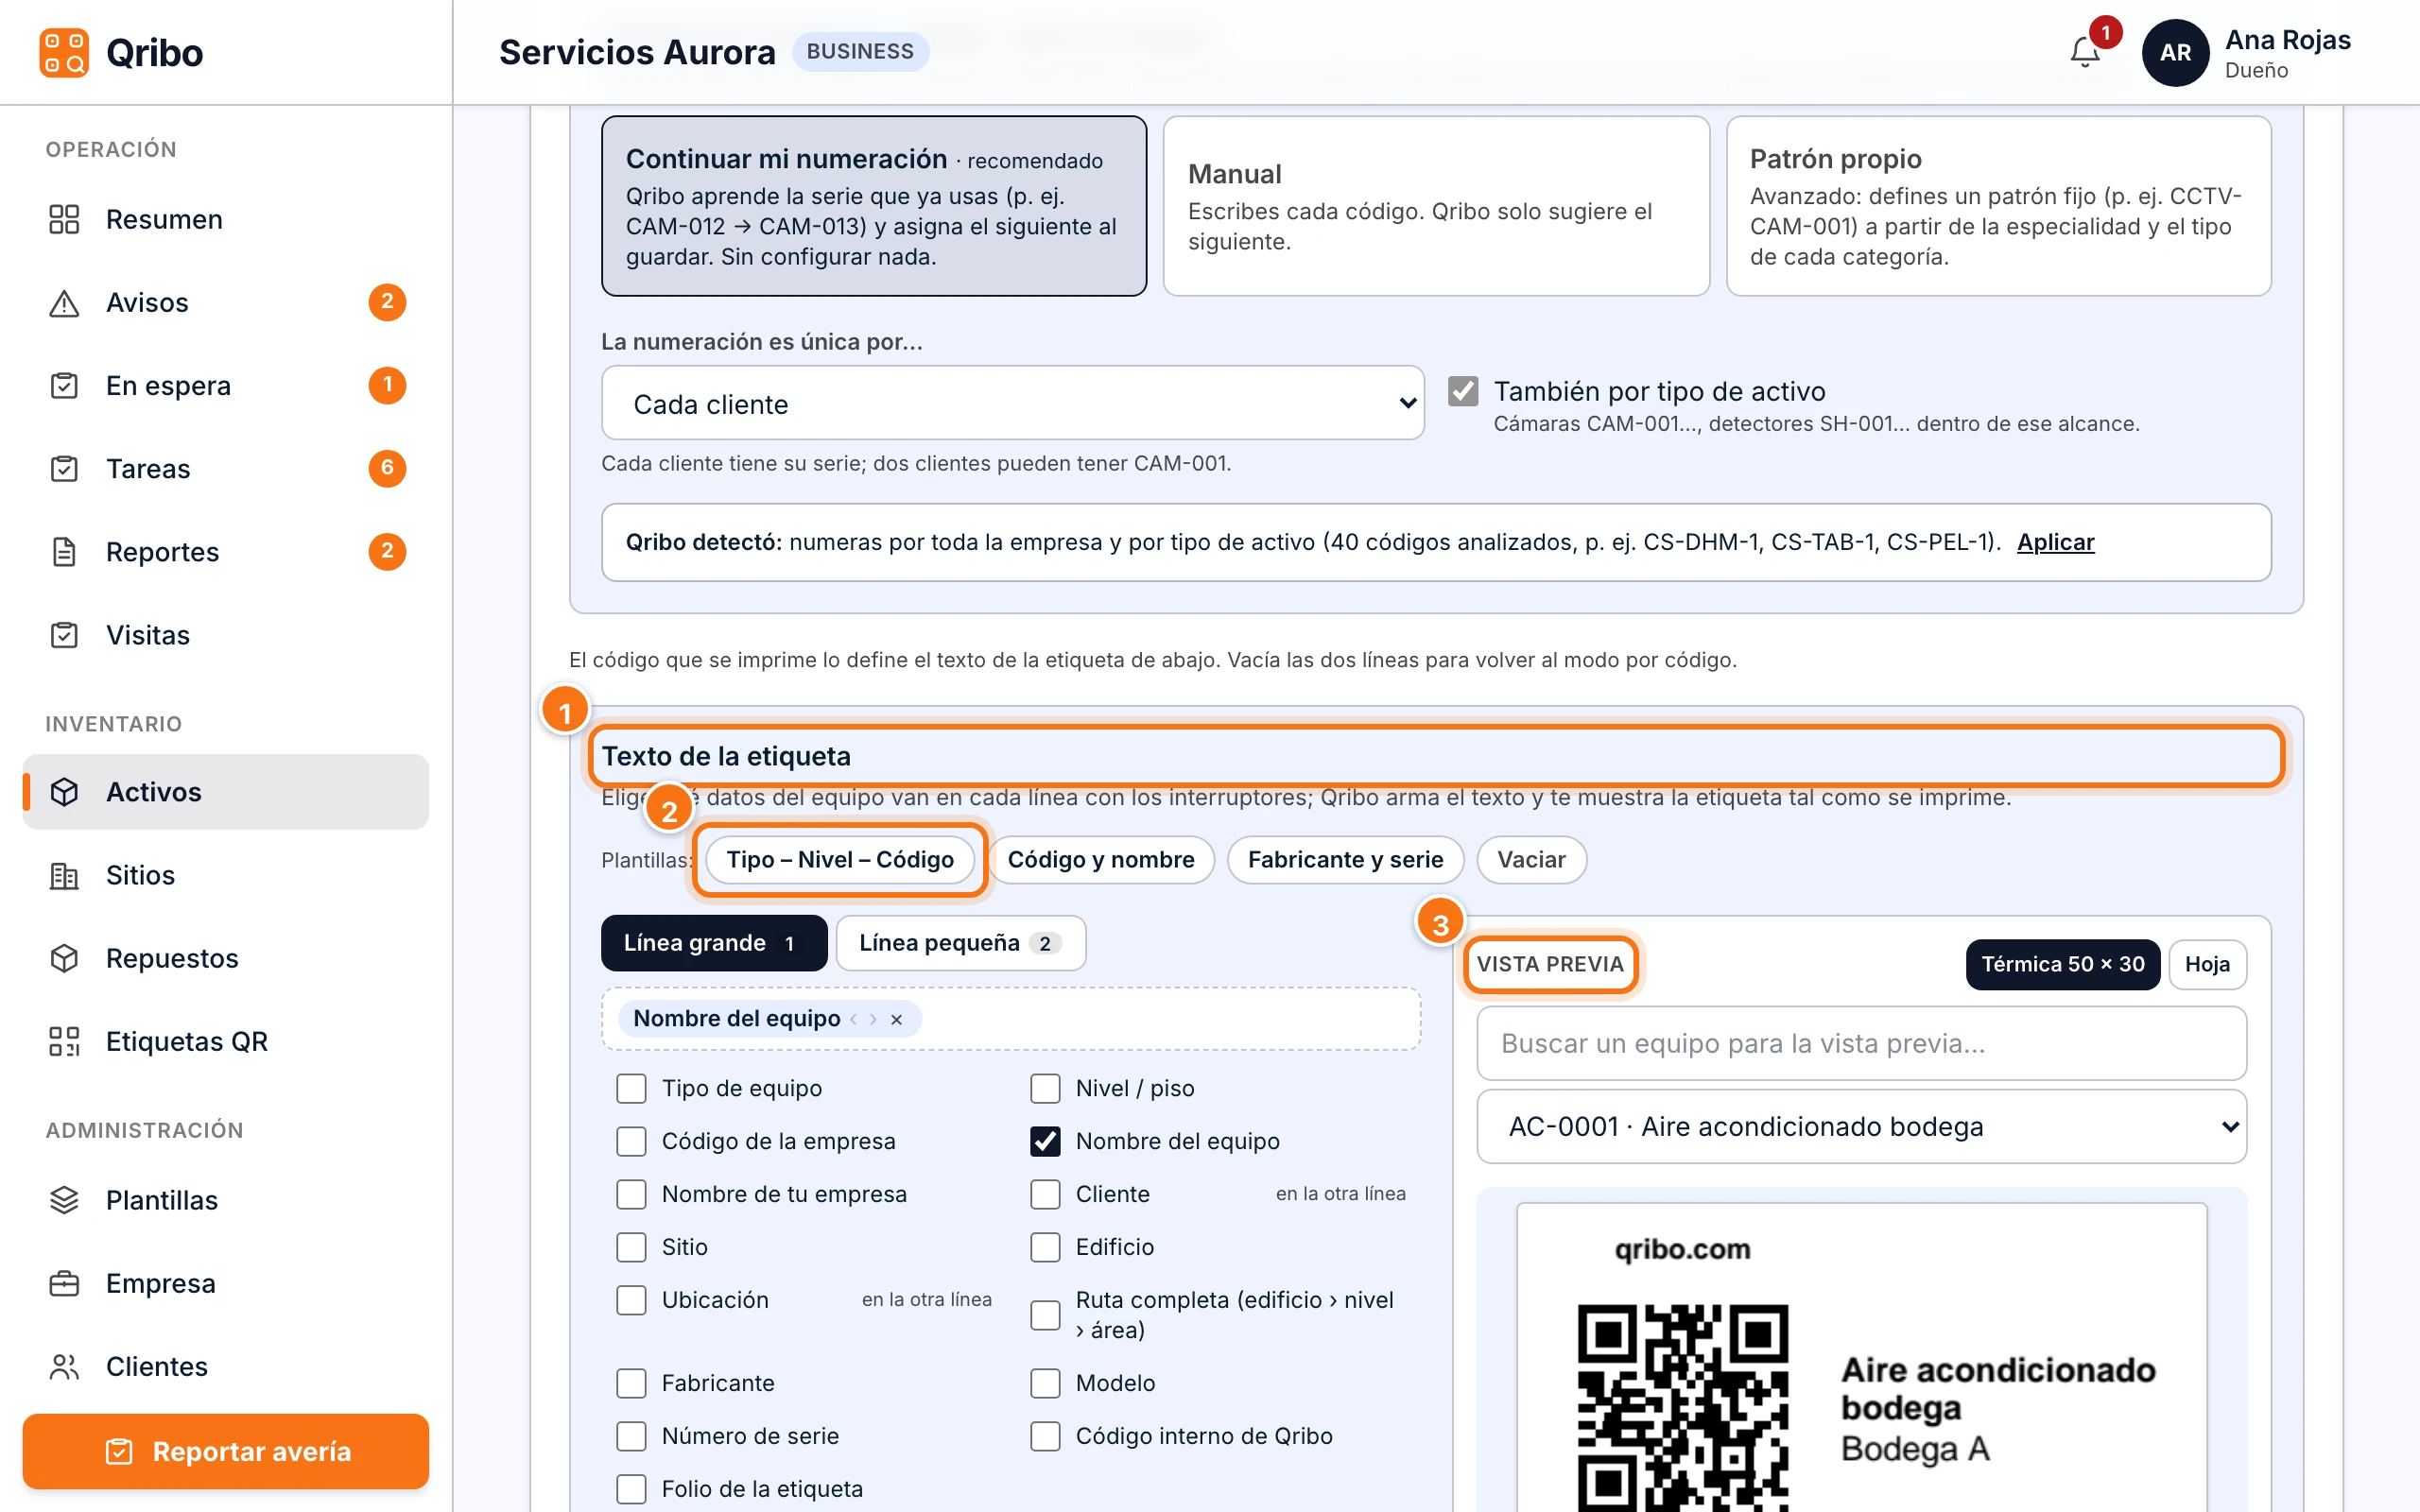Open Sitios building icon in sidebar

[x=64, y=875]
